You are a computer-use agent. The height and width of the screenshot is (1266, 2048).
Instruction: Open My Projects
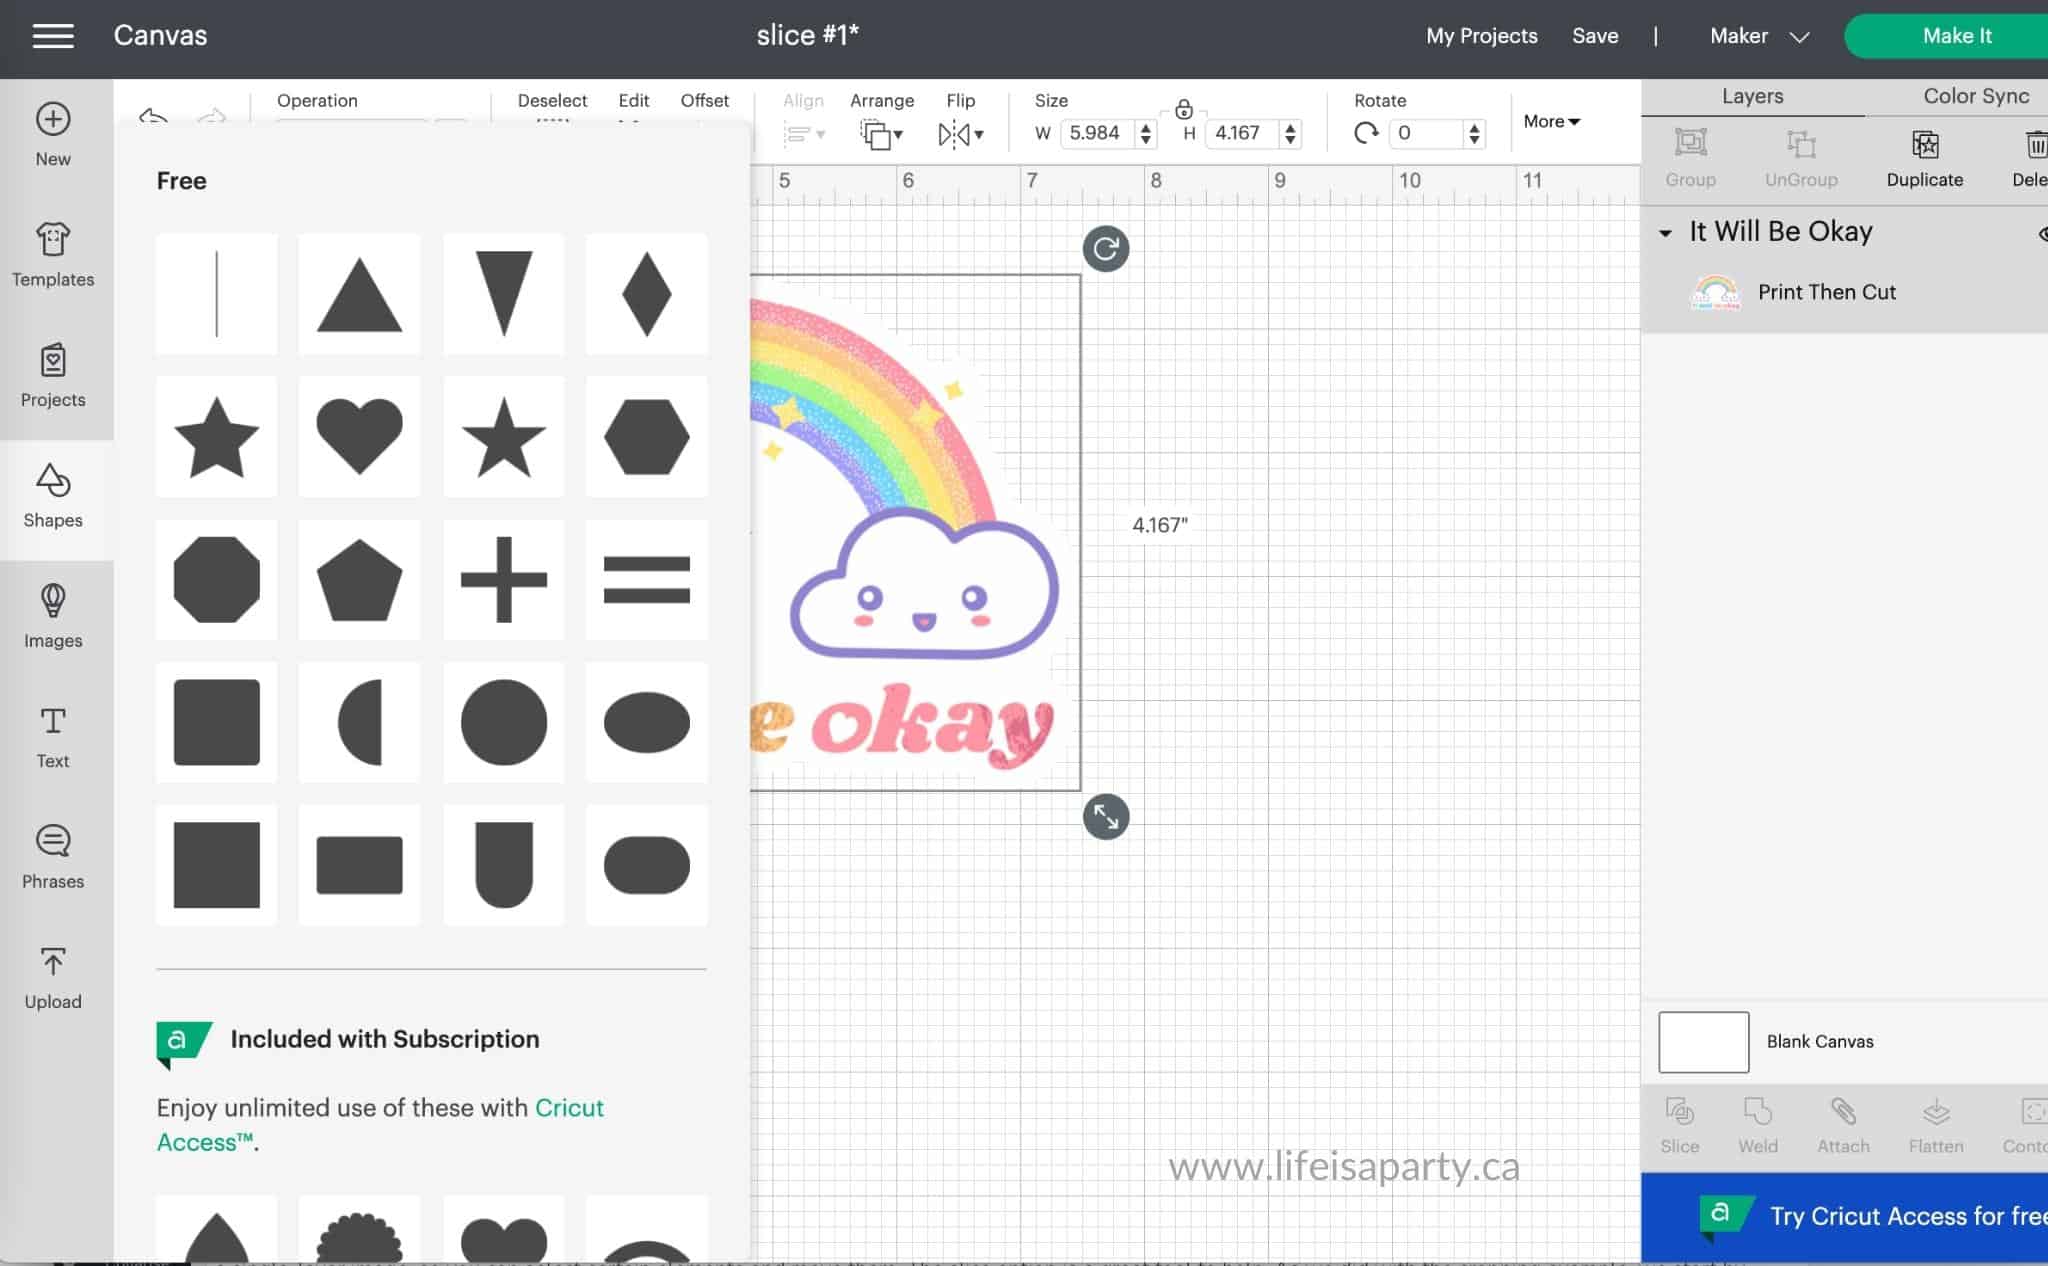(1481, 36)
